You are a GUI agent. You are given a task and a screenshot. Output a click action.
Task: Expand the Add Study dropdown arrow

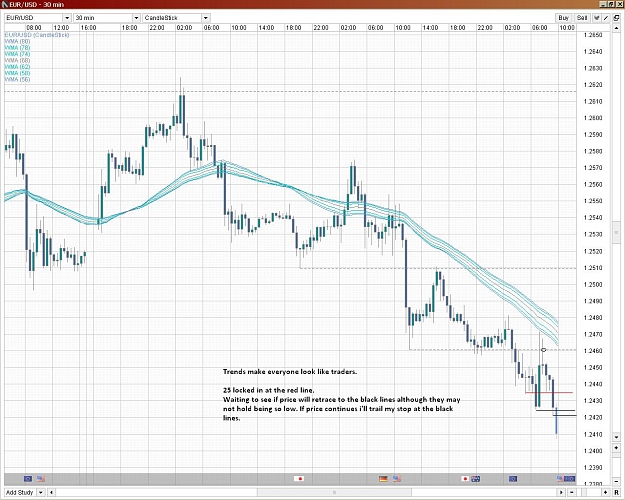point(41,492)
